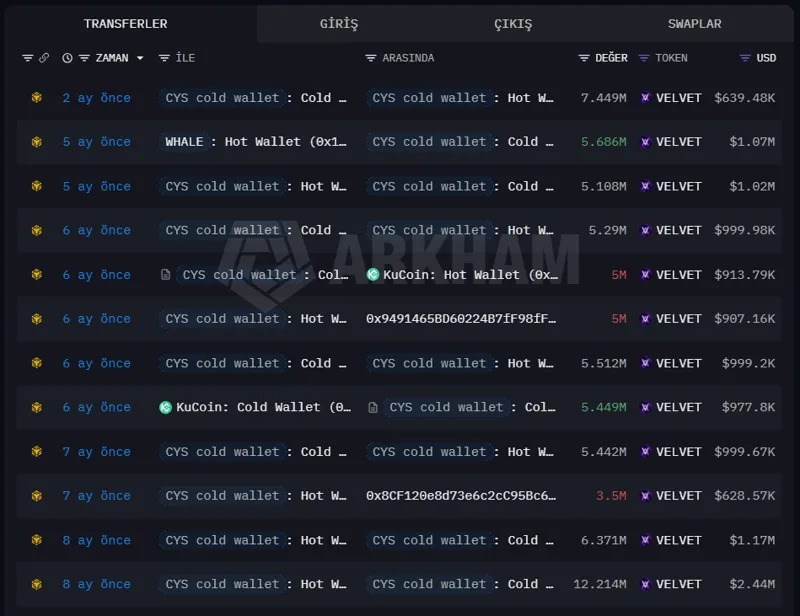Click the VELVET token icon in 7.449M row
Viewport: 800px width, 616px height.
(x=645, y=97)
